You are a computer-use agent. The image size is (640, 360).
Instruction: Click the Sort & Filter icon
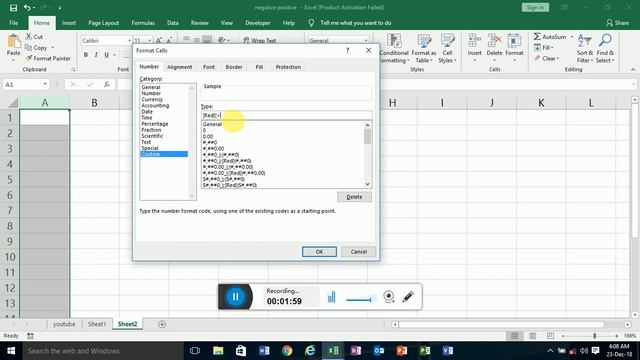pyautogui.click(x=584, y=41)
